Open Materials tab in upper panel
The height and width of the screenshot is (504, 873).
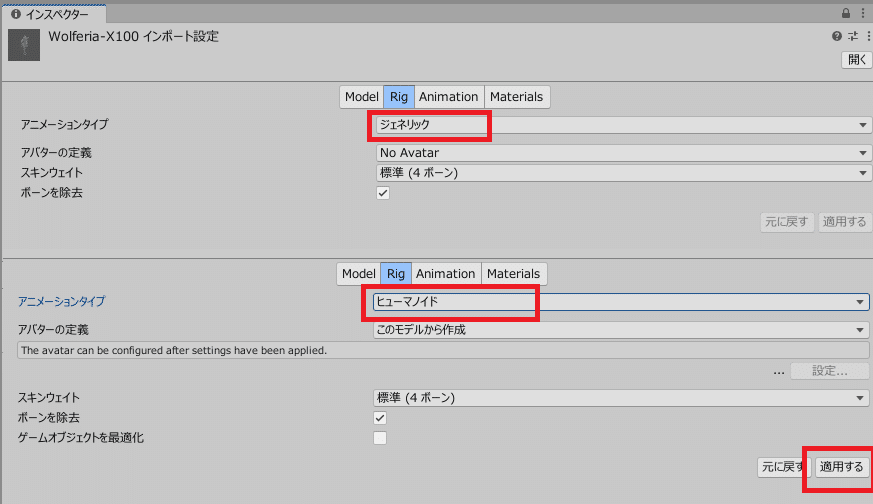(517, 97)
